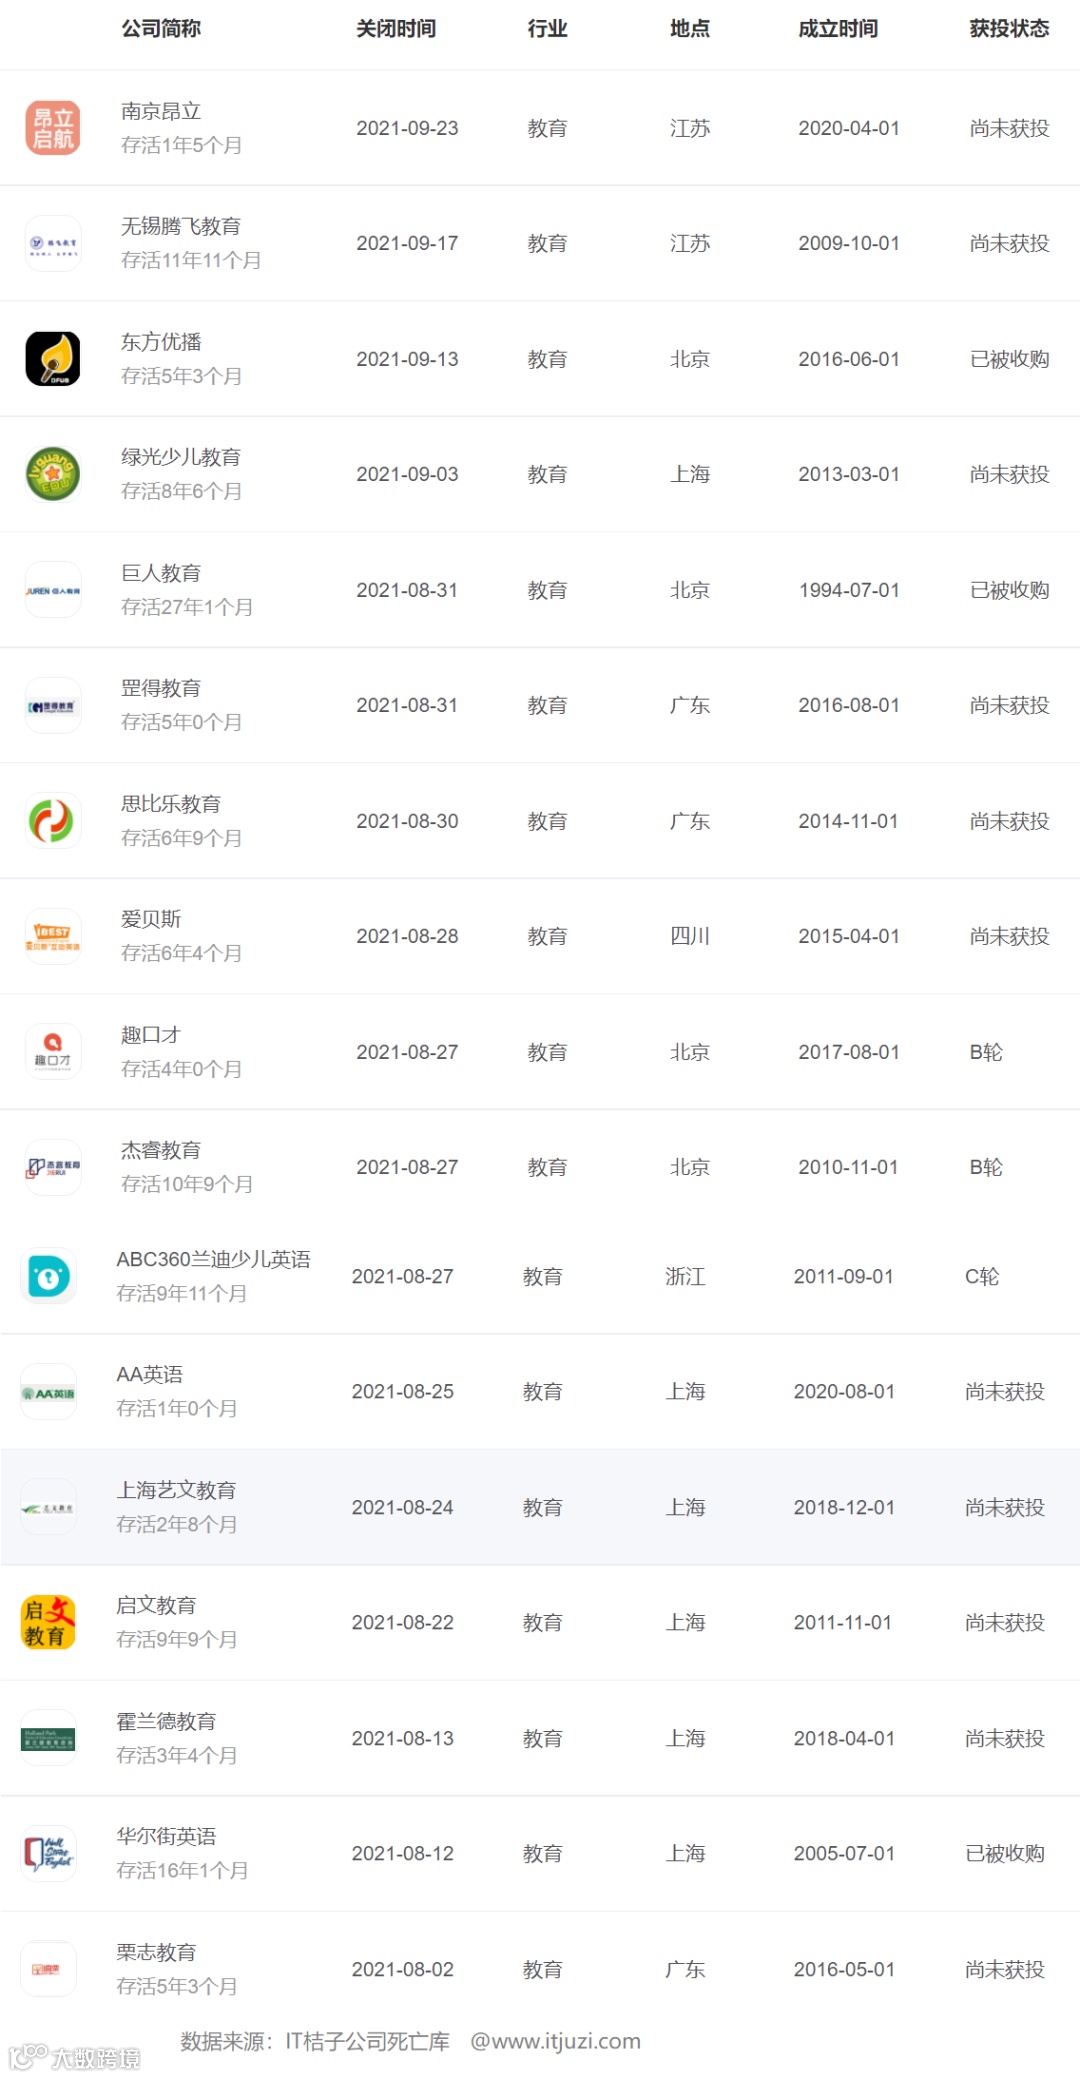Click the 无锡腾飞教育 logo icon

coord(53,243)
